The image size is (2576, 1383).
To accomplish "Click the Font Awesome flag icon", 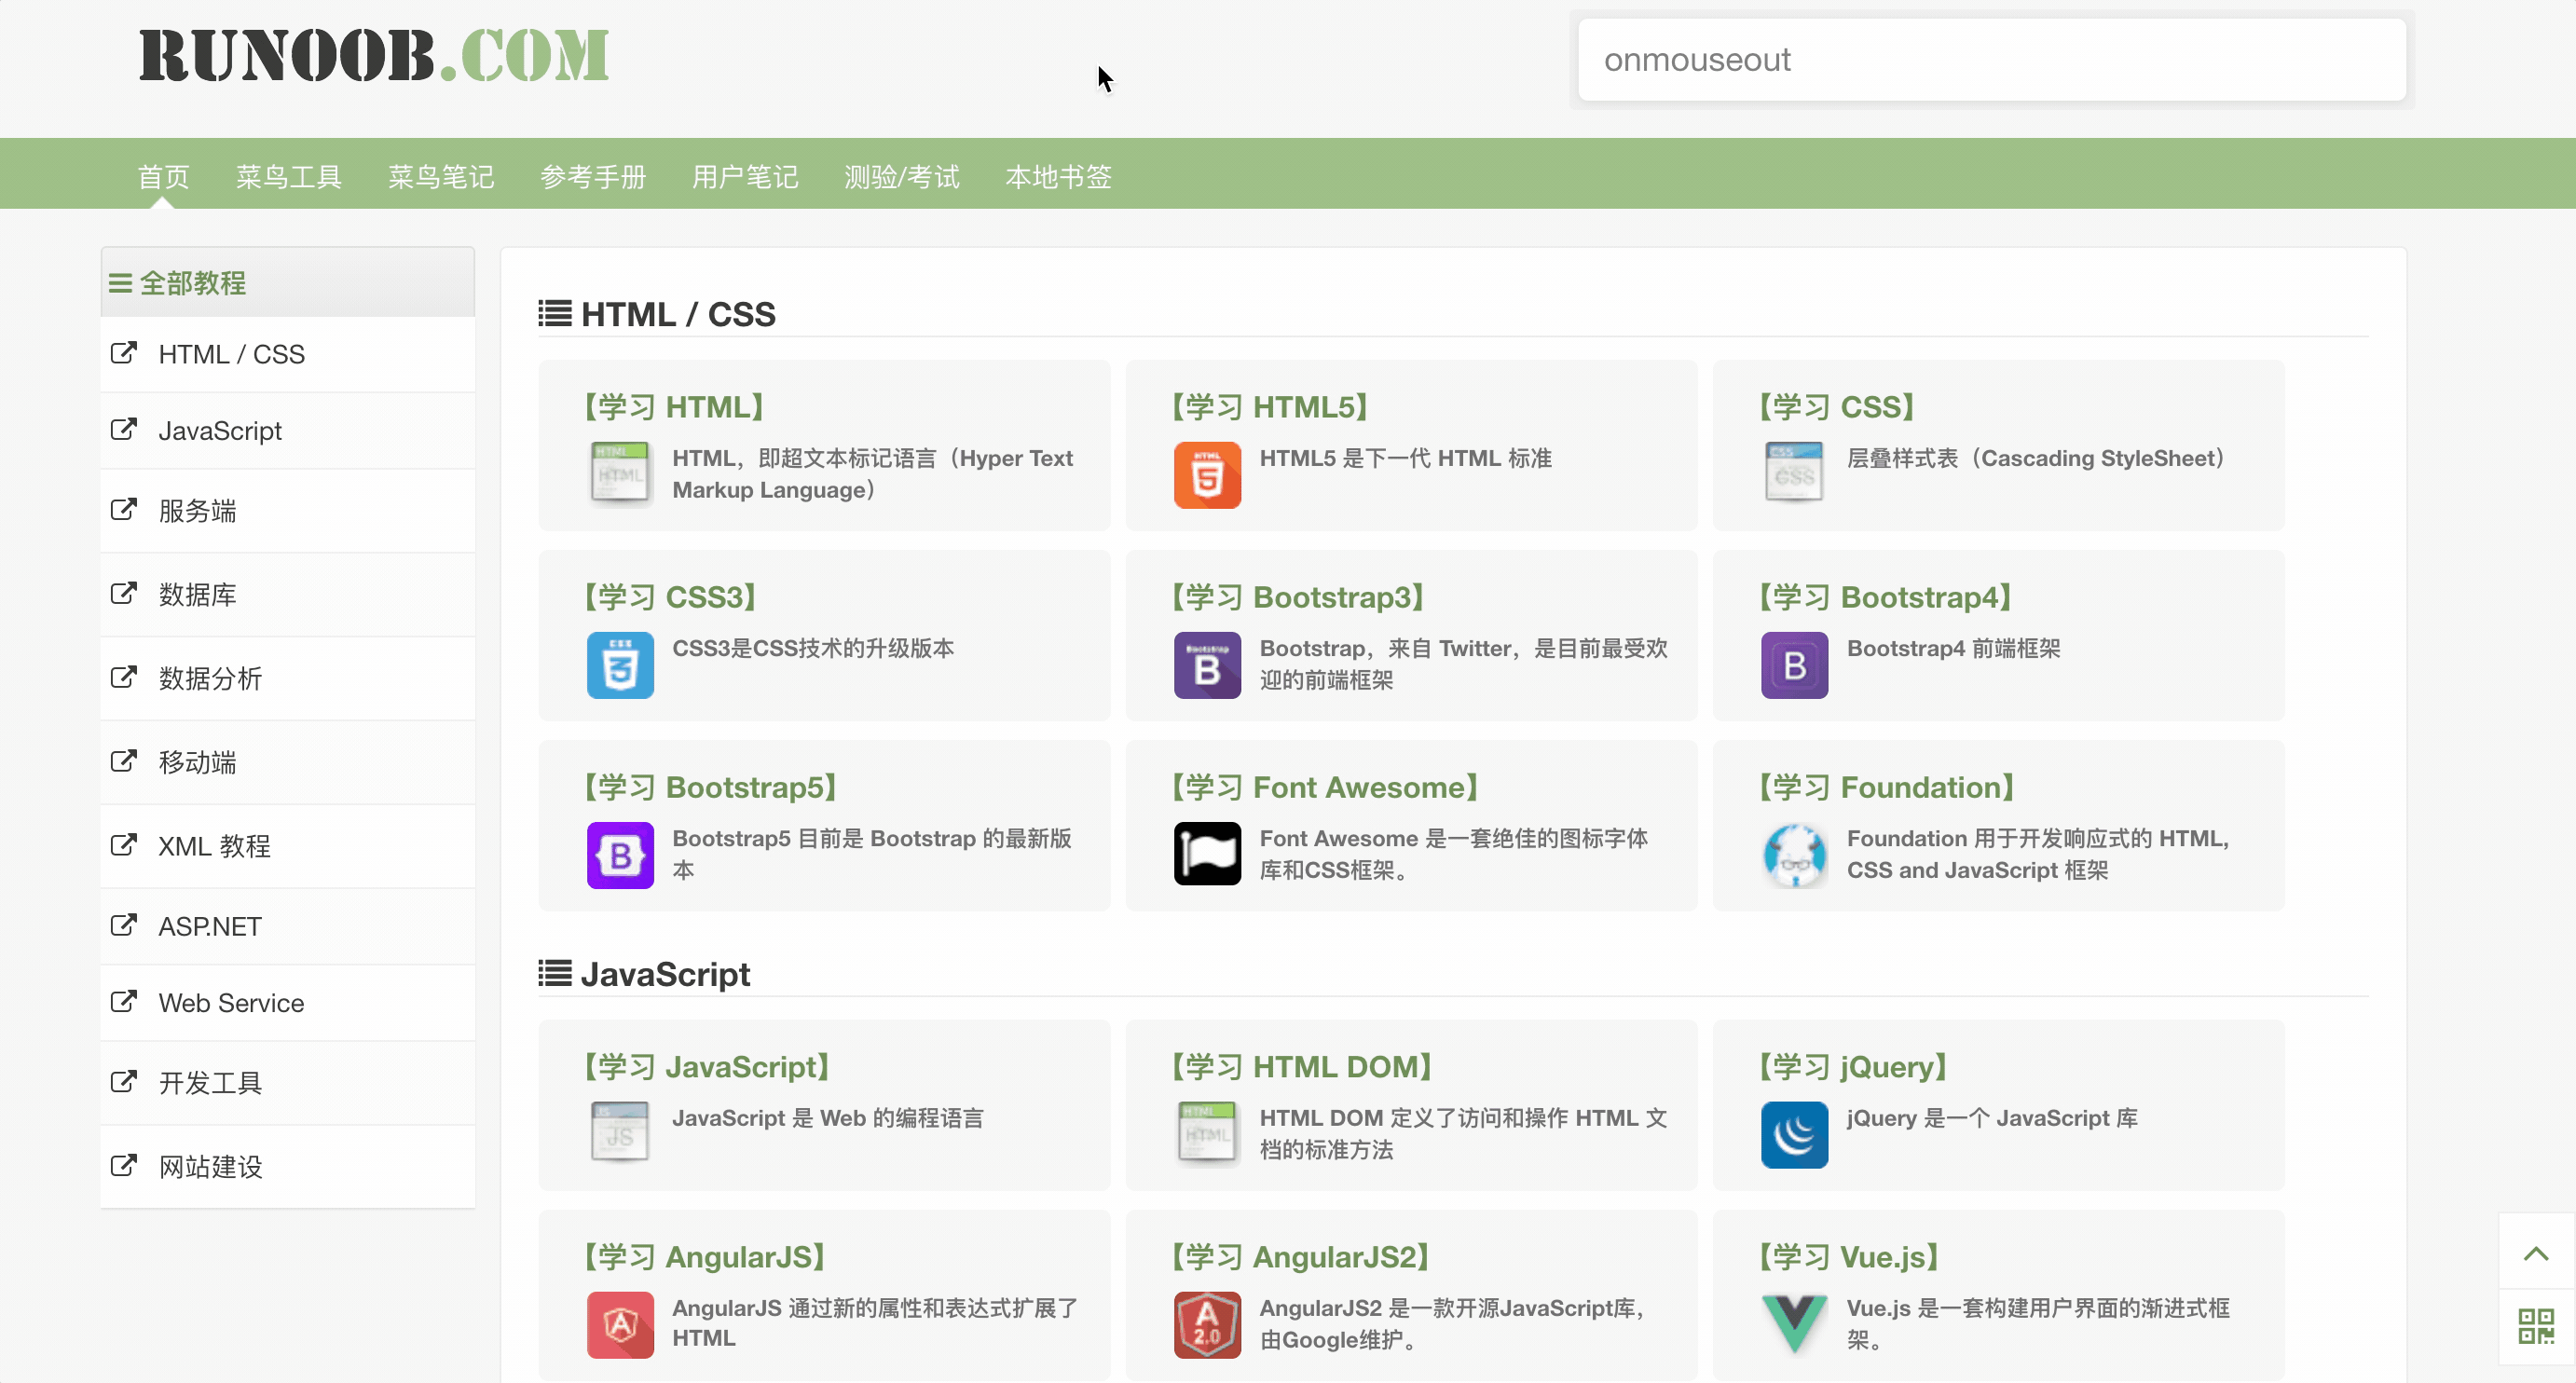I will coord(1207,855).
